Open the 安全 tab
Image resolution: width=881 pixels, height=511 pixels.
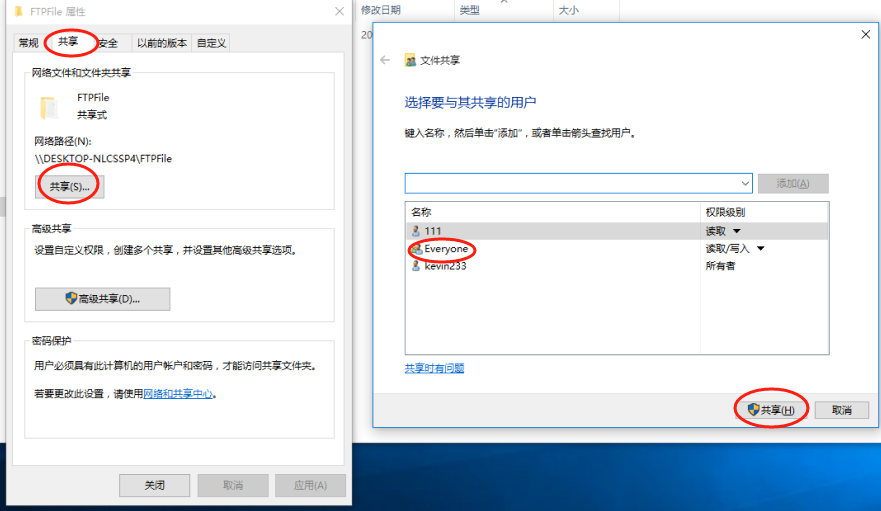[x=108, y=43]
